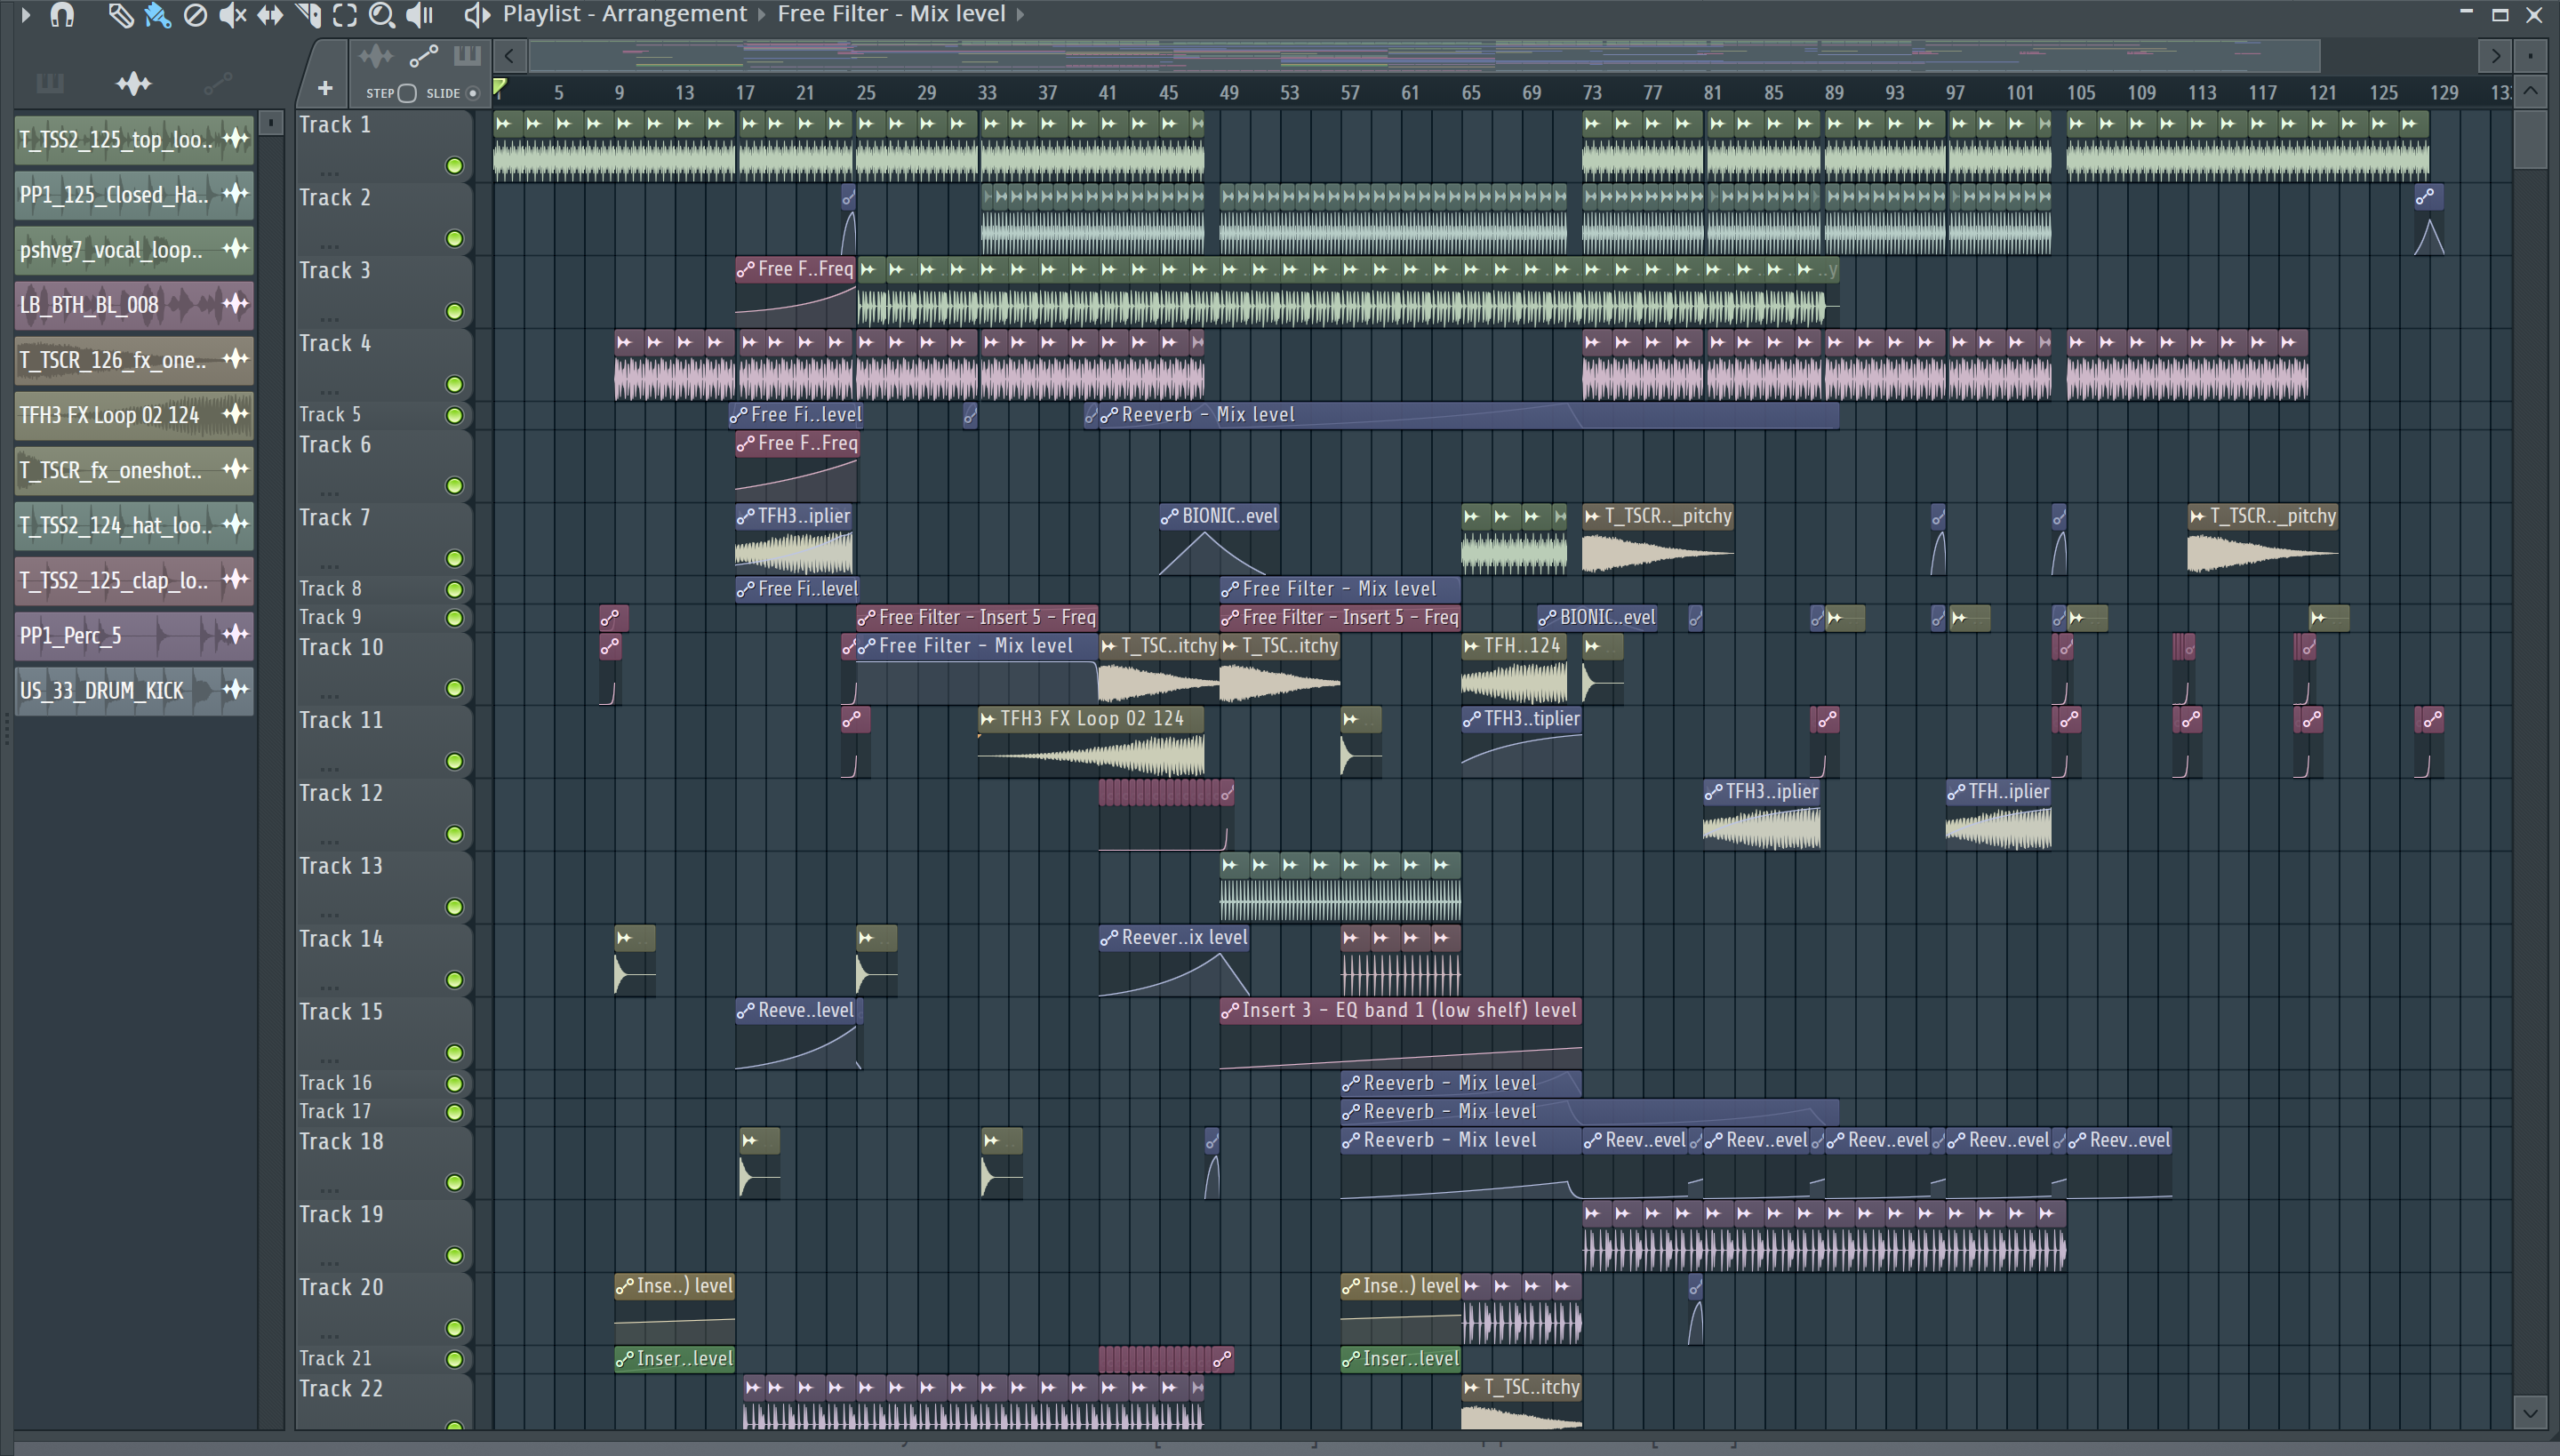The height and width of the screenshot is (1456, 2560).
Task: Open clip menu of Insert 3 - EQ band 1 clip
Action: tap(1230, 1011)
